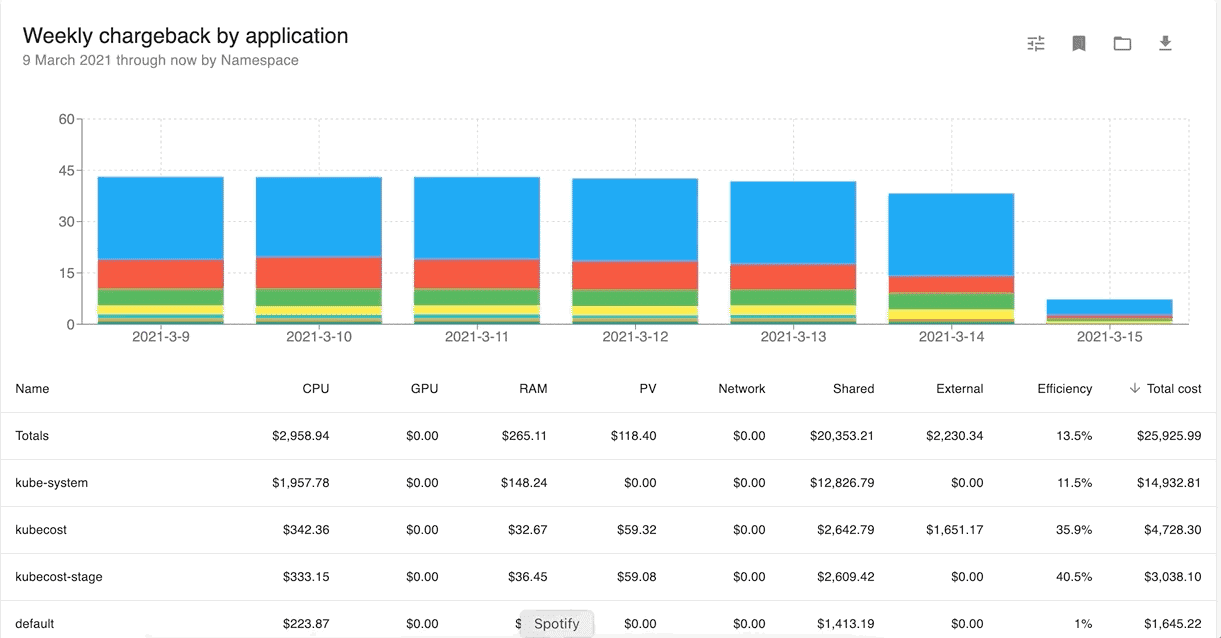The width and height of the screenshot is (1221, 638).
Task: Download the chargeback data
Action: tap(1165, 43)
